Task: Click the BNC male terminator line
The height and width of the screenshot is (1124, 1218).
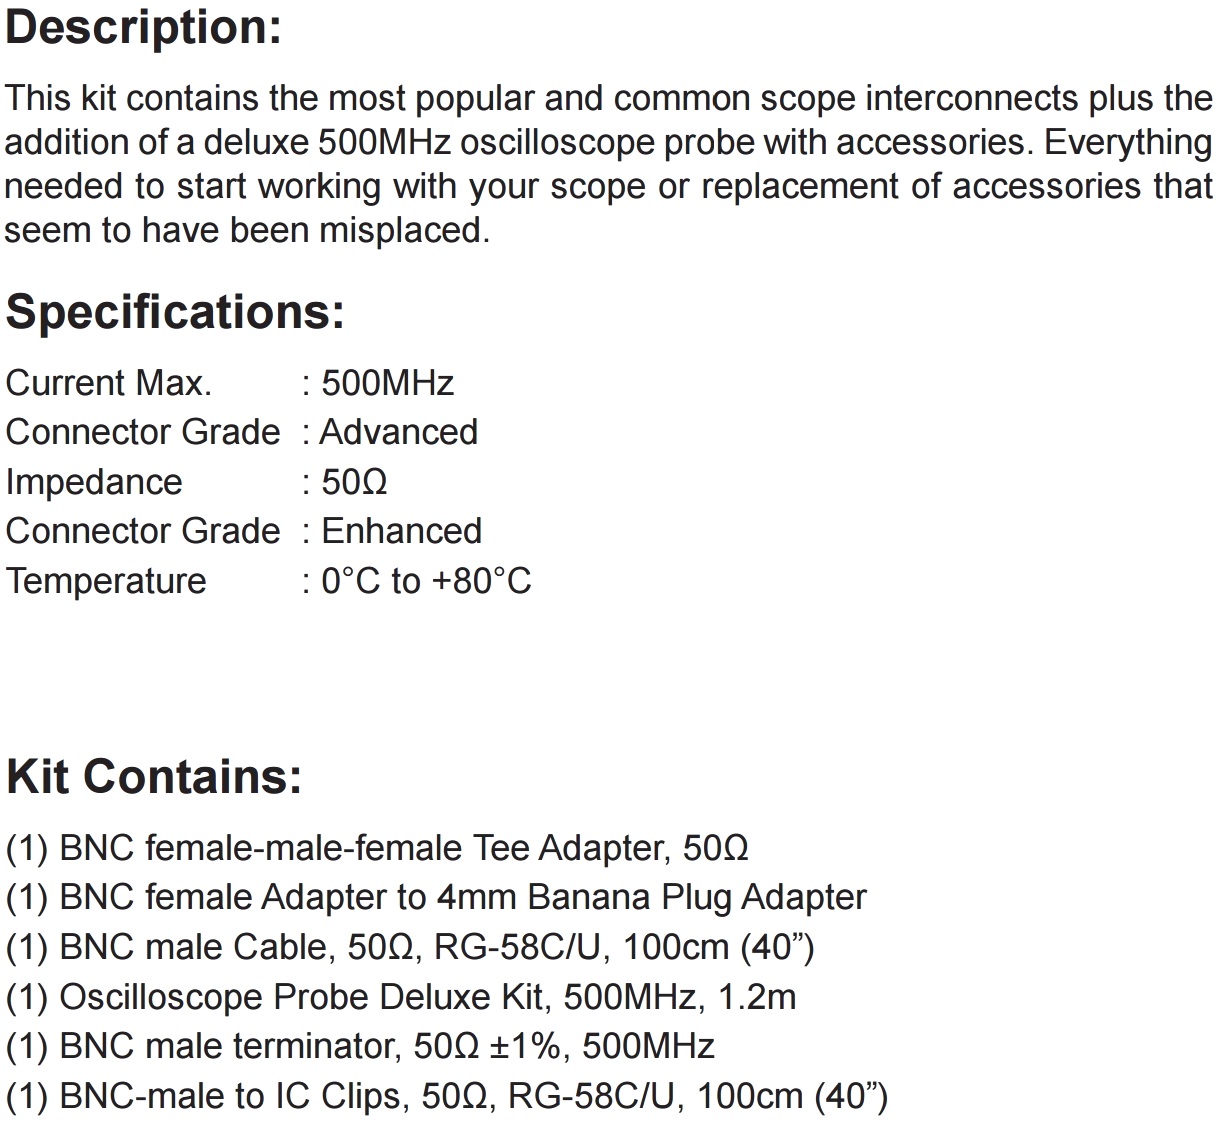Action: pyautogui.click(x=360, y=1046)
